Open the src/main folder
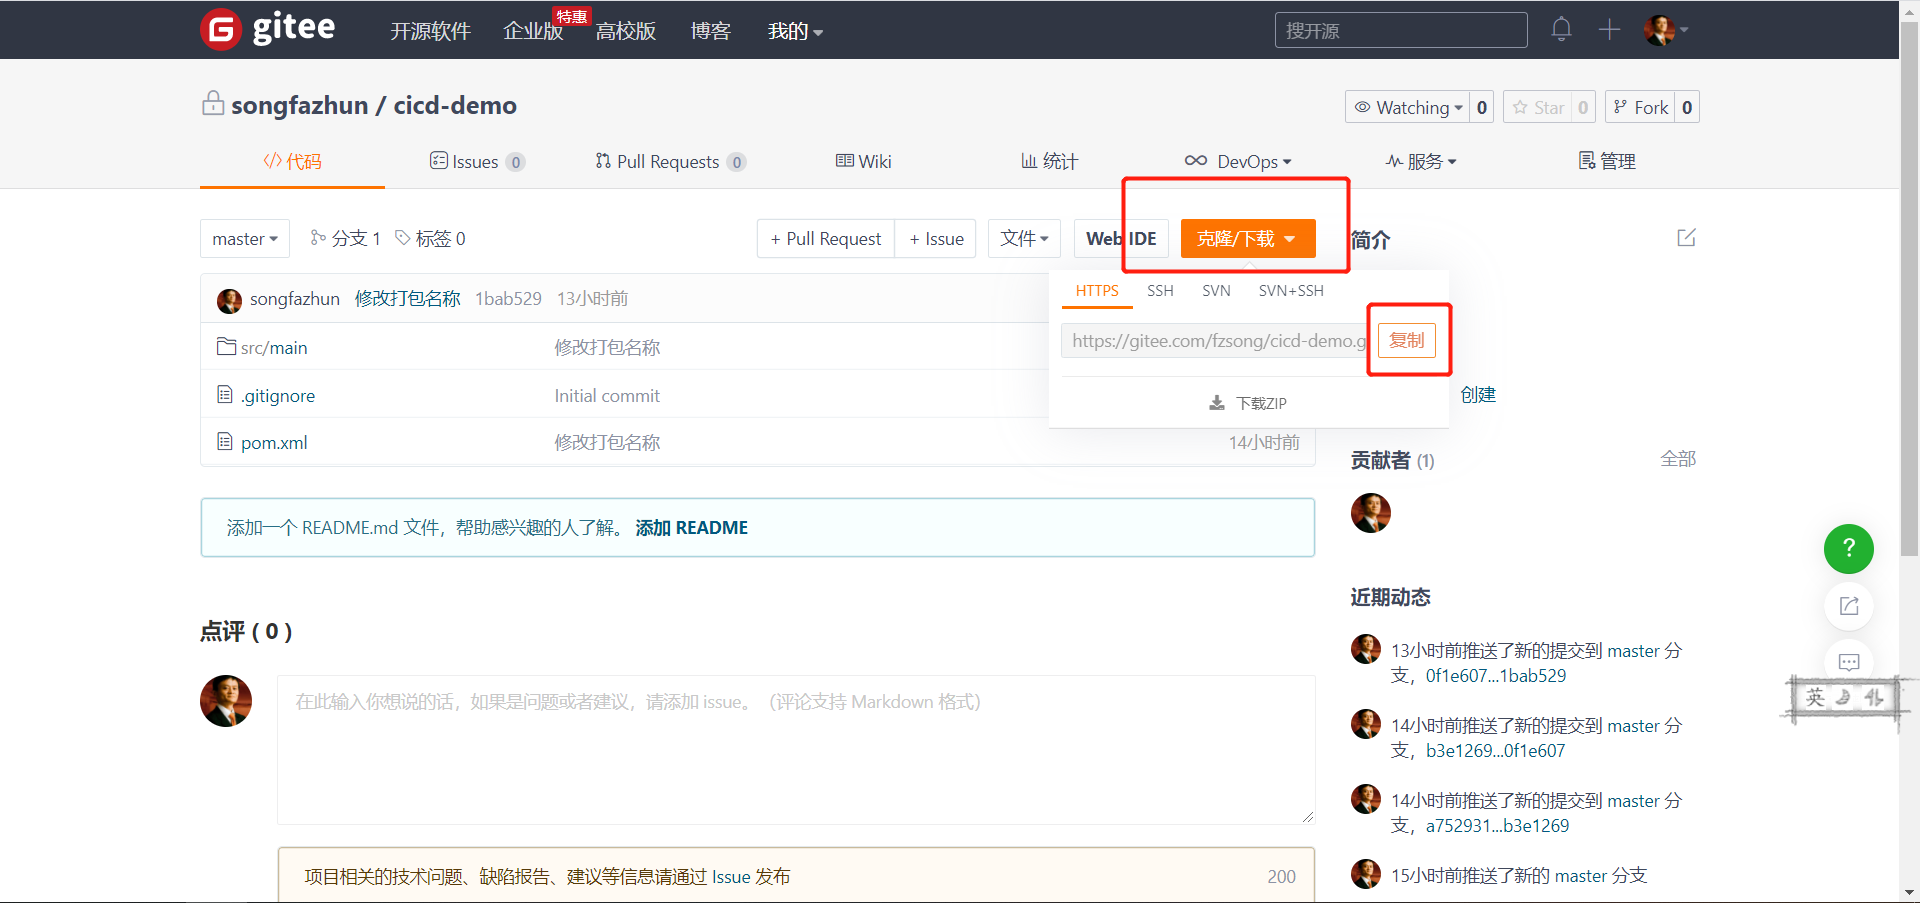 pyautogui.click(x=274, y=348)
